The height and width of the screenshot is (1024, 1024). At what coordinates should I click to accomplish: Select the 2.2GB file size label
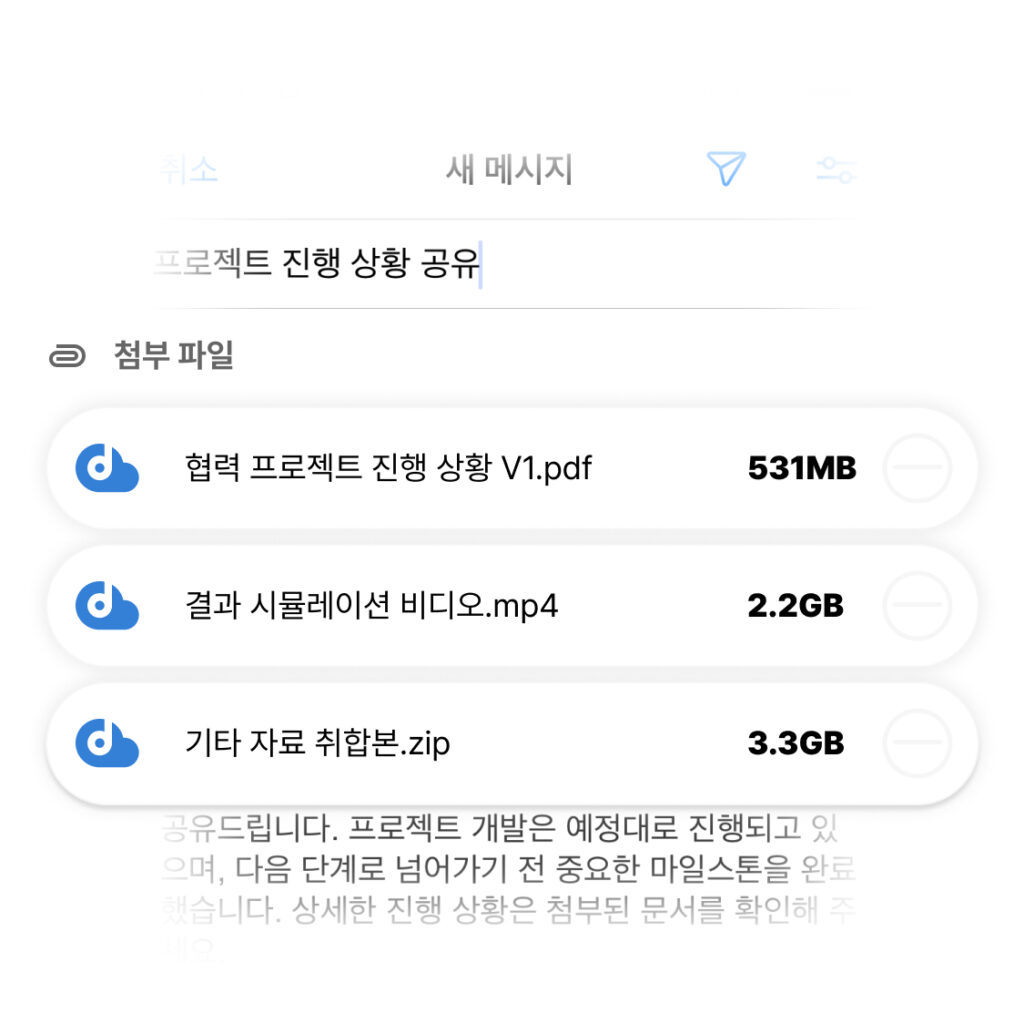(x=795, y=605)
